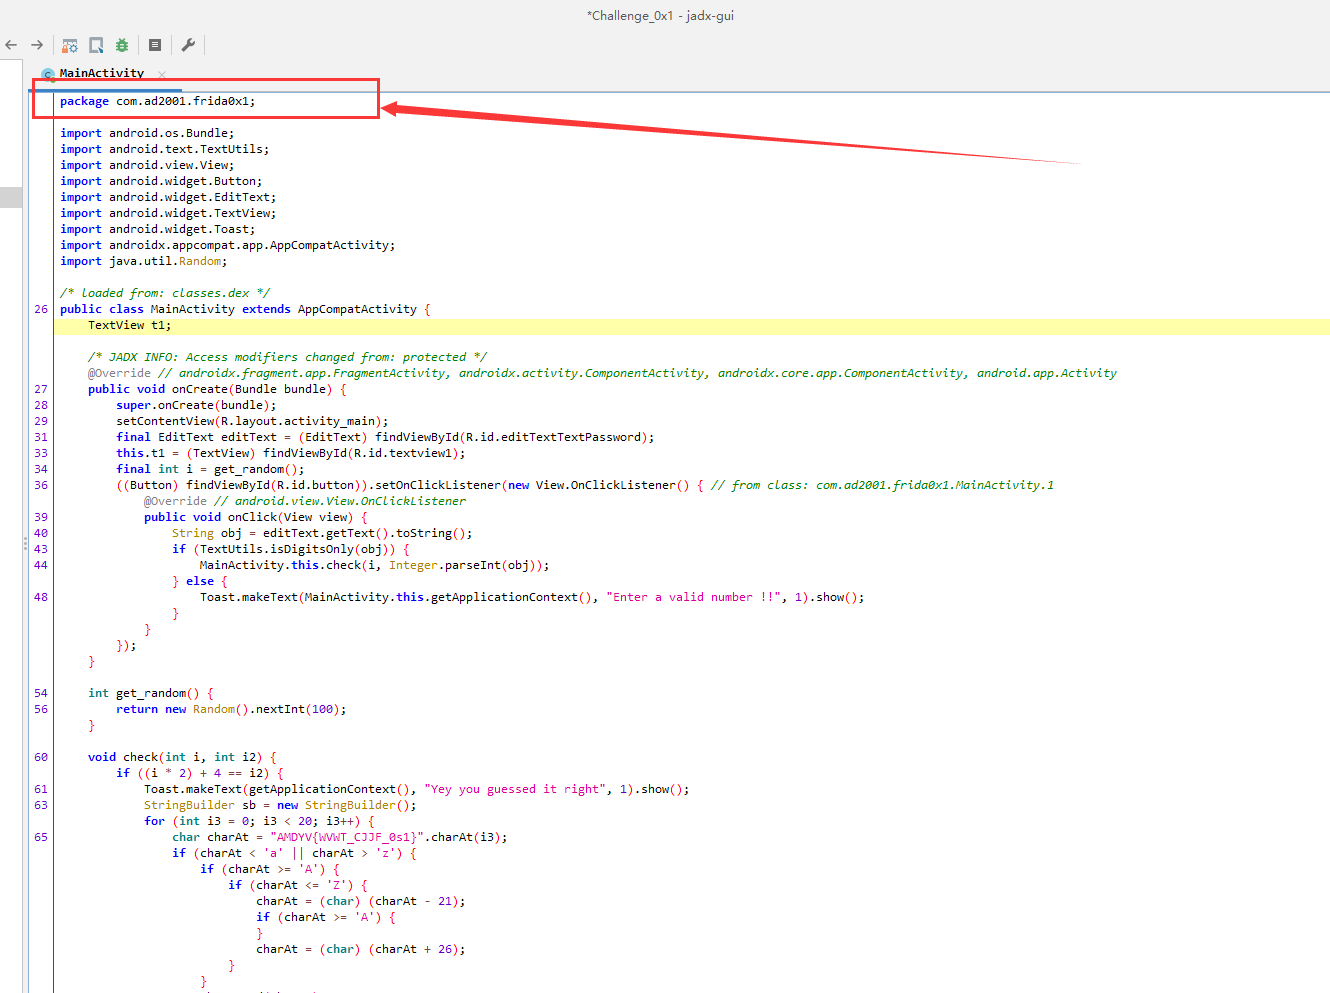Click line number 60 in gutter
Image resolution: width=1330 pixels, height=993 pixels.
pyautogui.click(x=41, y=757)
